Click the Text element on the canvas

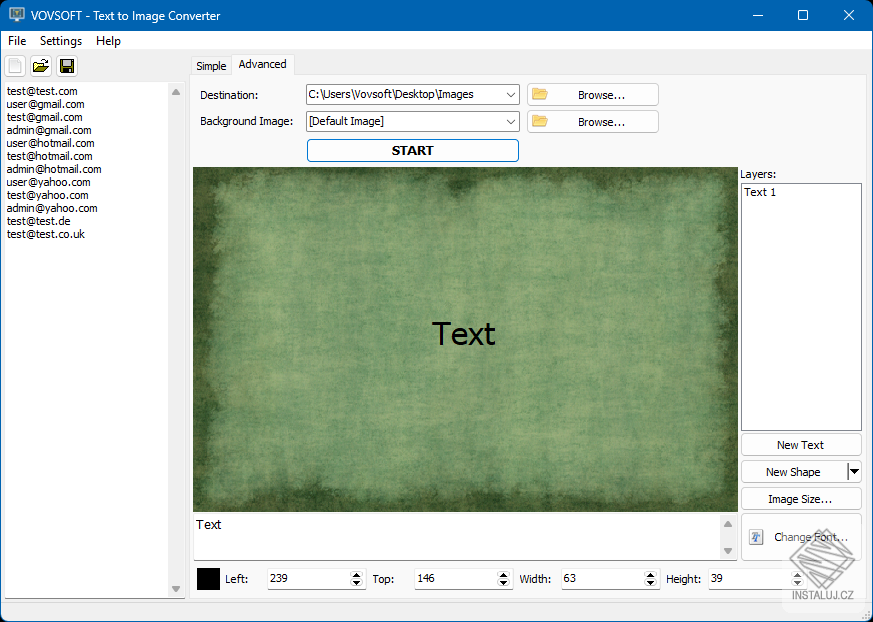[463, 334]
